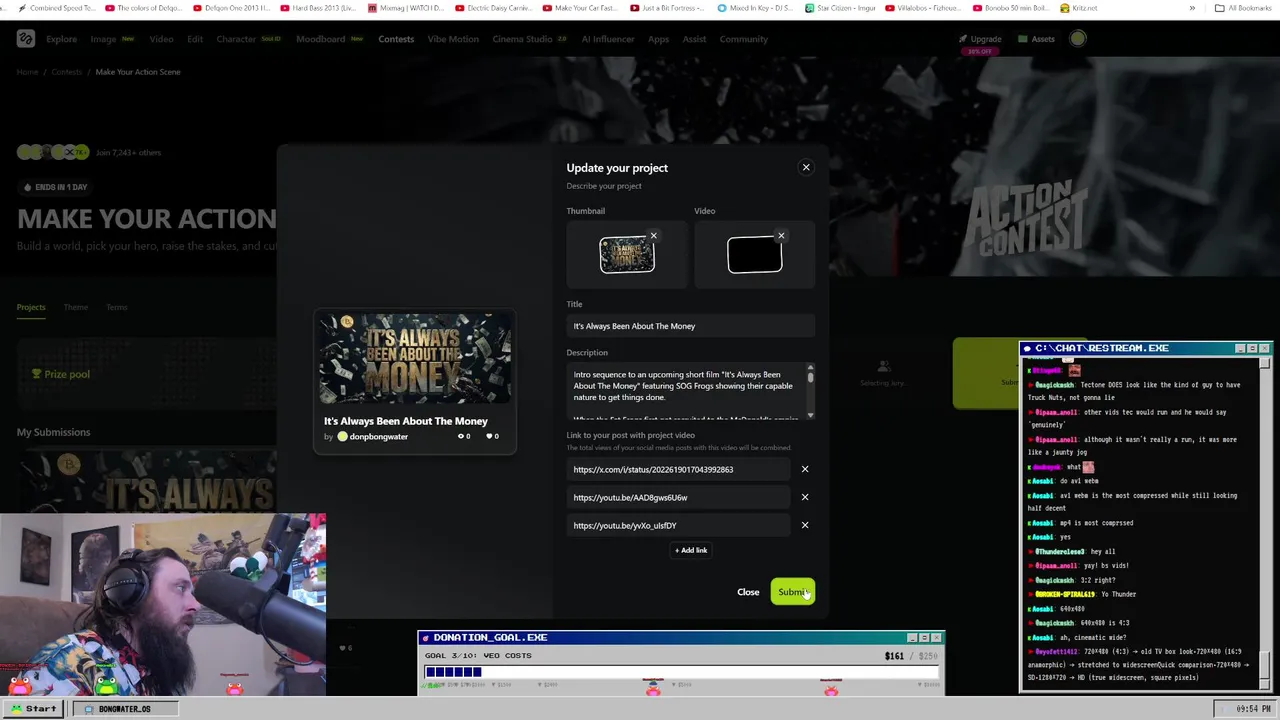1280x720 pixels.
Task: Switch to 'Combined Speed' browser tab
Action: pyautogui.click(x=55, y=8)
